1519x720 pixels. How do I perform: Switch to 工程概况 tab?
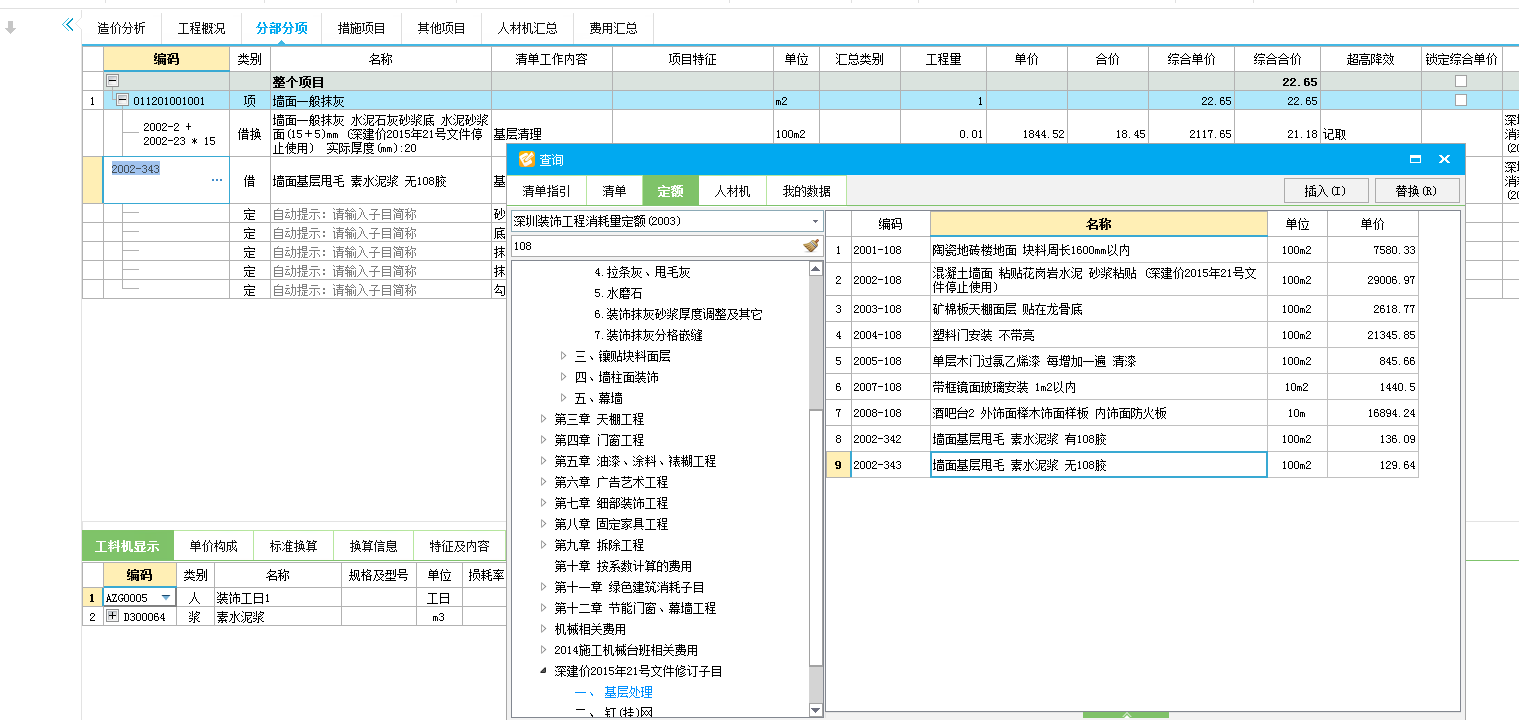point(201,28)
